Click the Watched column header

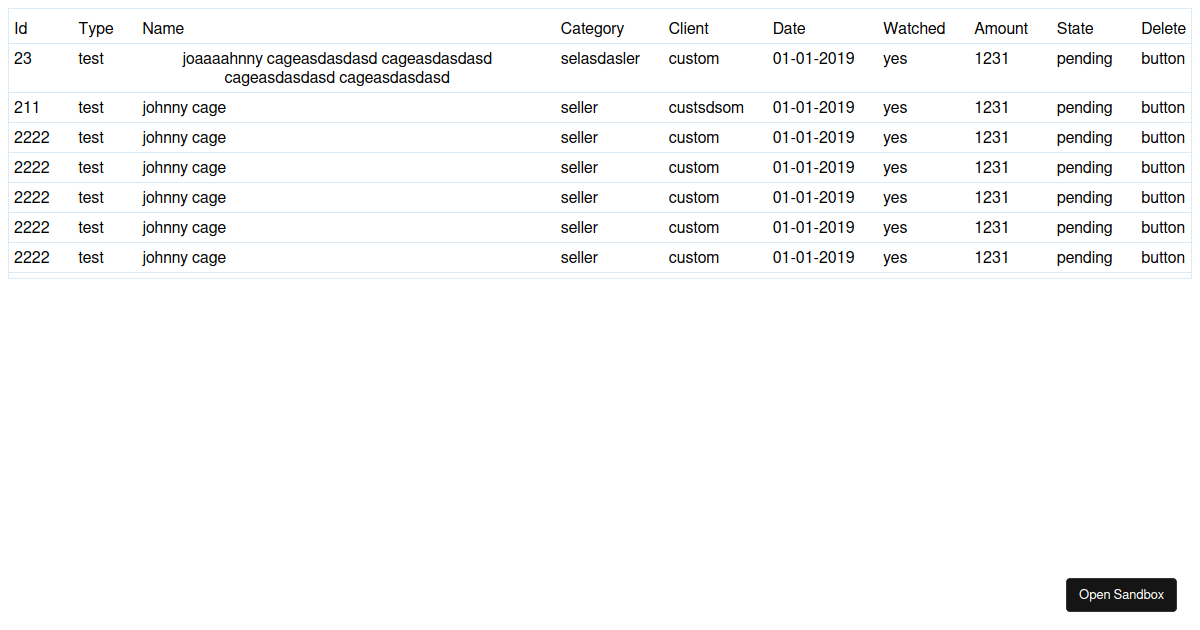913,28
